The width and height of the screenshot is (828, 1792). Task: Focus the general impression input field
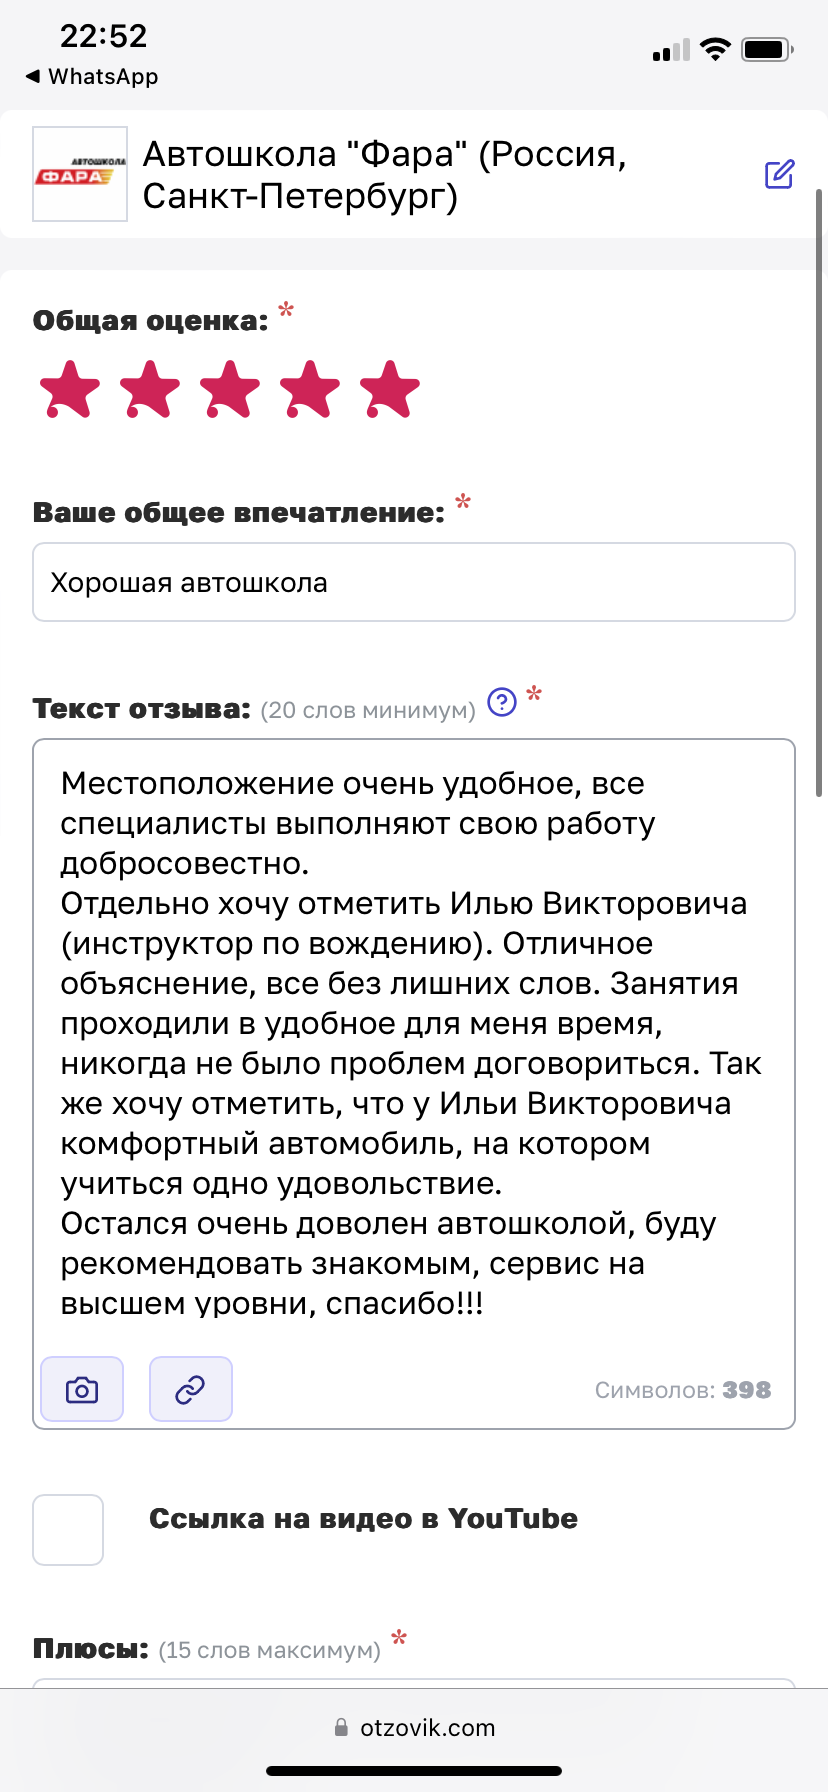pyautogui.click(x=414, y=582)
